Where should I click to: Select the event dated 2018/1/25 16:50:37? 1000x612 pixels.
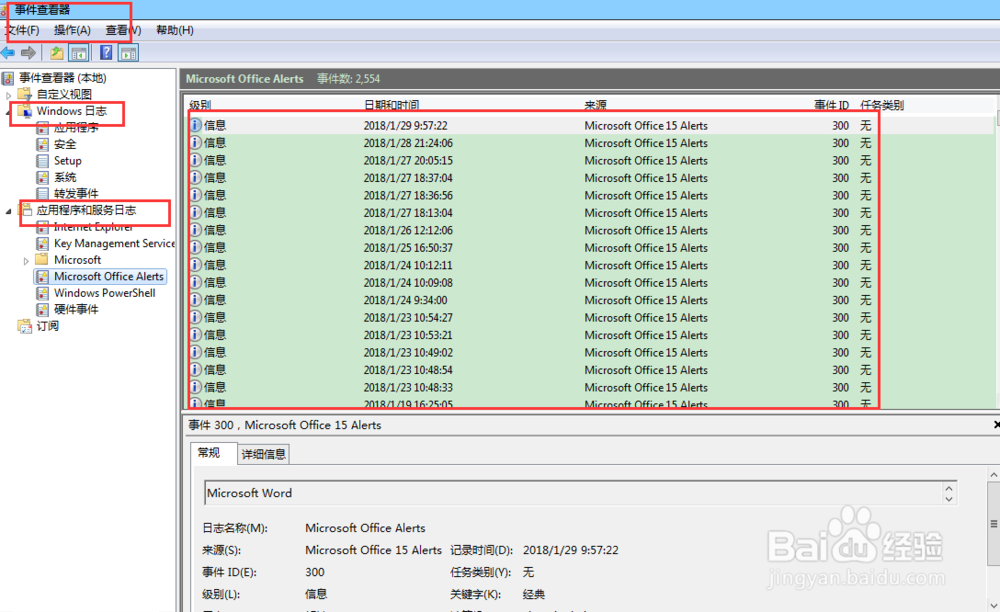click(591, 247)
